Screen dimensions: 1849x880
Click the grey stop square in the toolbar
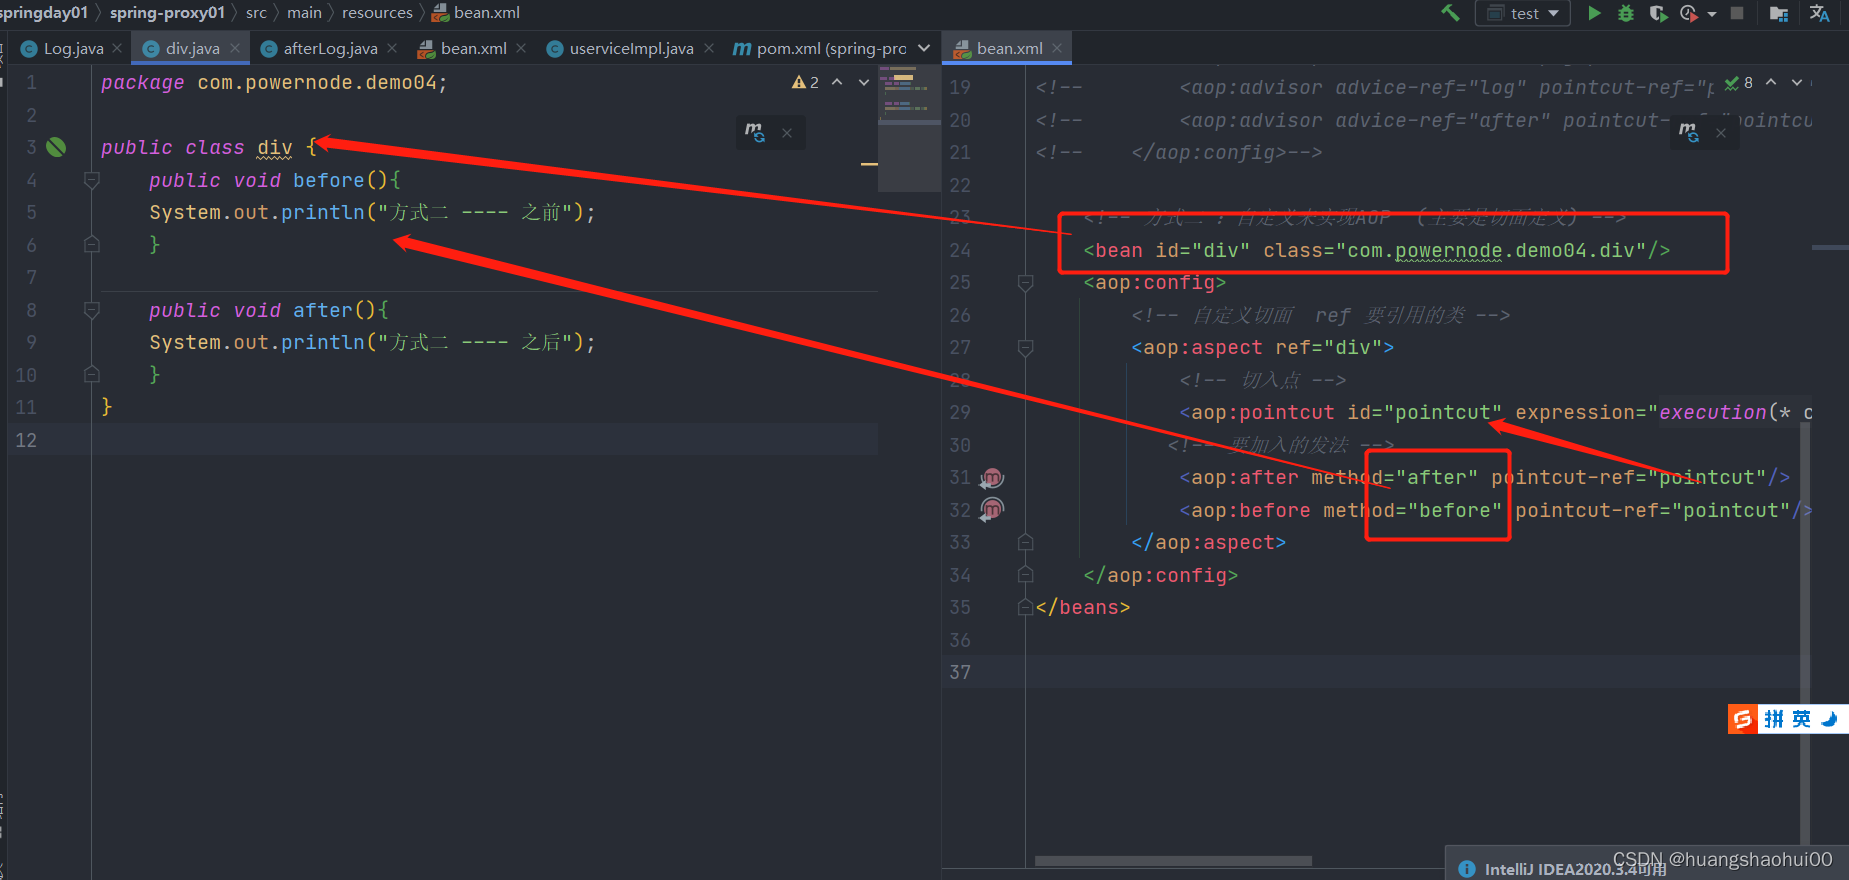coord(1737,13)
